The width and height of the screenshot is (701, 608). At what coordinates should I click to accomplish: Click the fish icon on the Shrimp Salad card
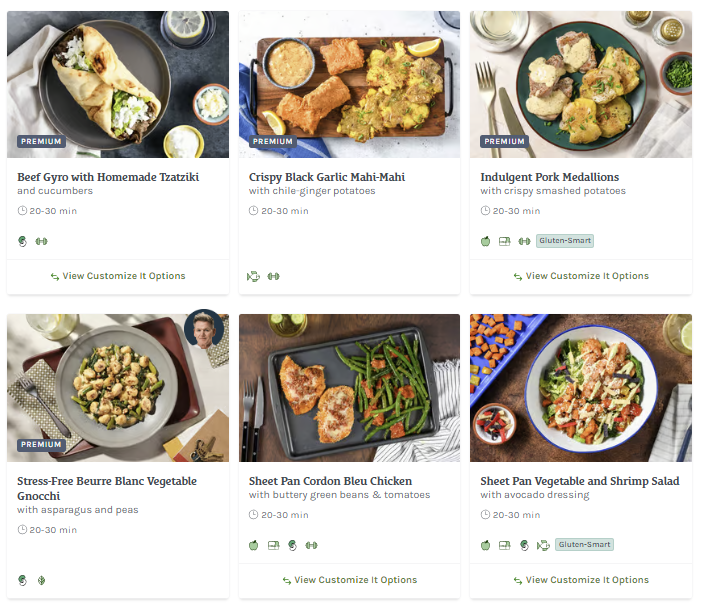point(543,545)
